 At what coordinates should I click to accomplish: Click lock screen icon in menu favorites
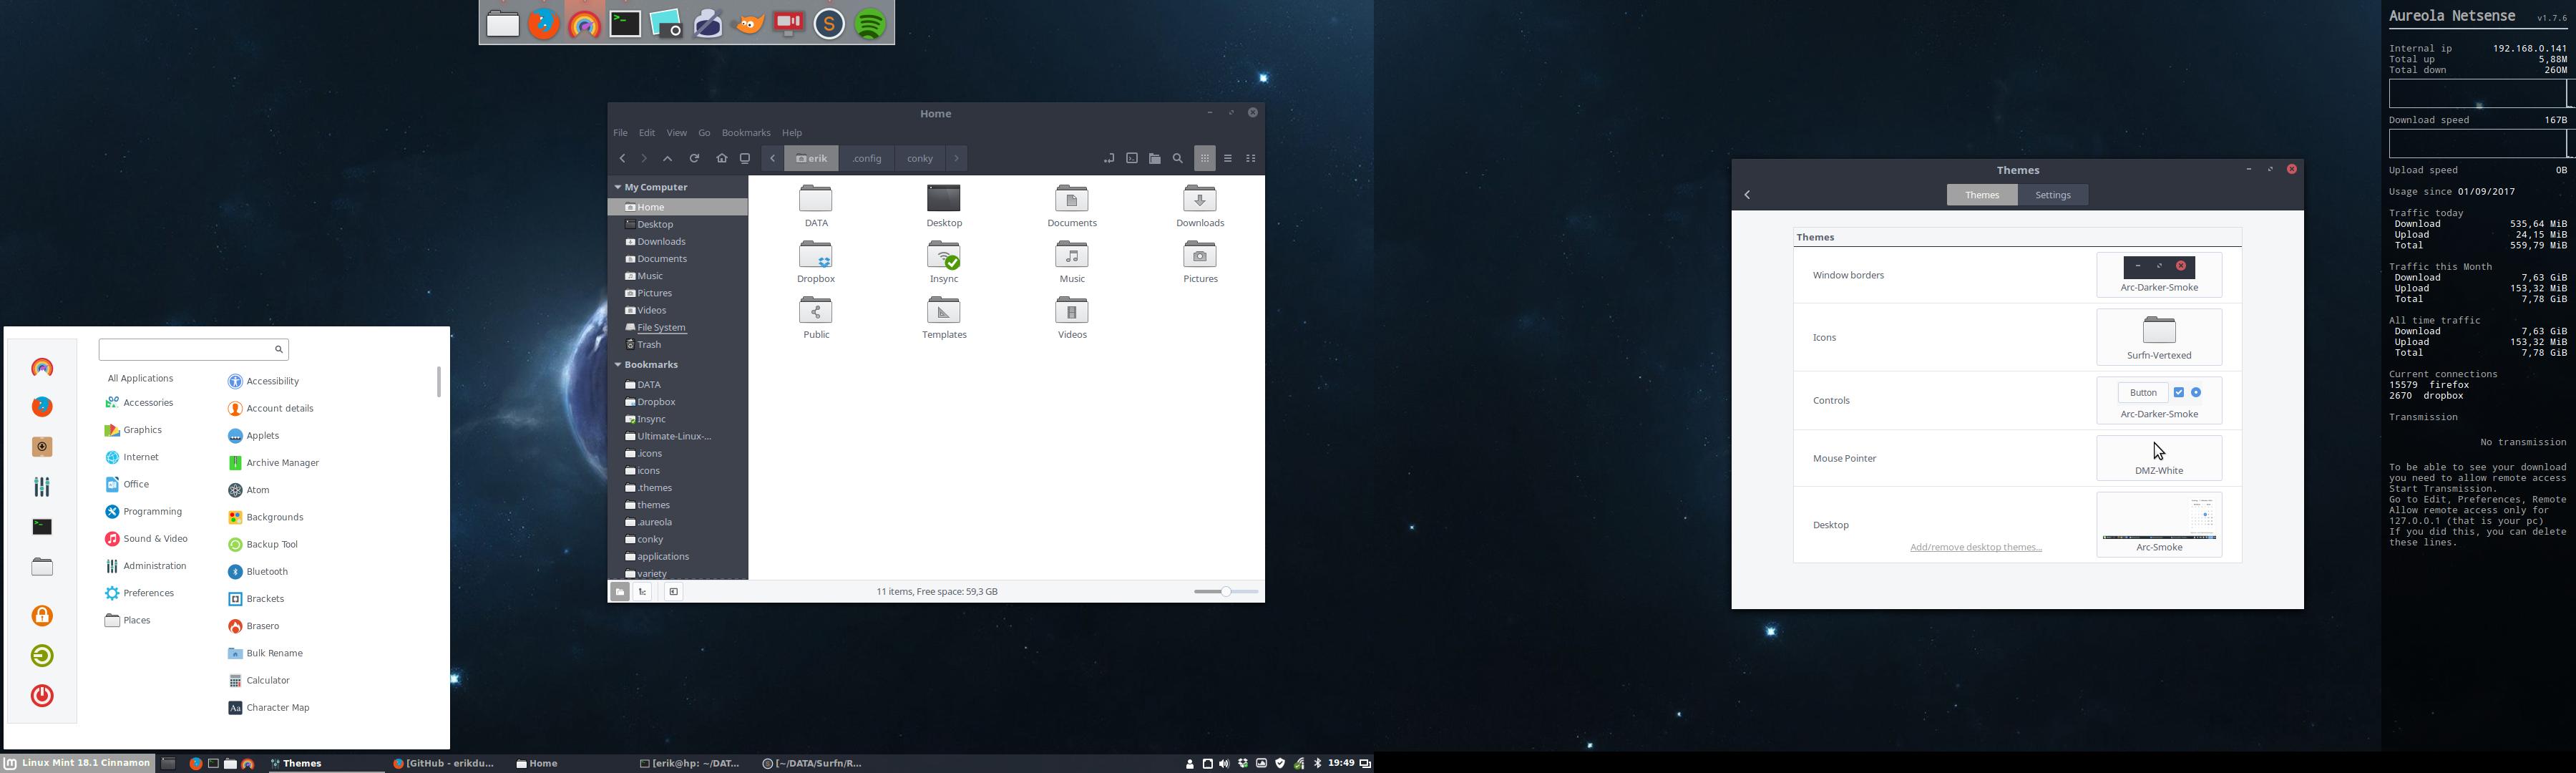click(42, 616)
